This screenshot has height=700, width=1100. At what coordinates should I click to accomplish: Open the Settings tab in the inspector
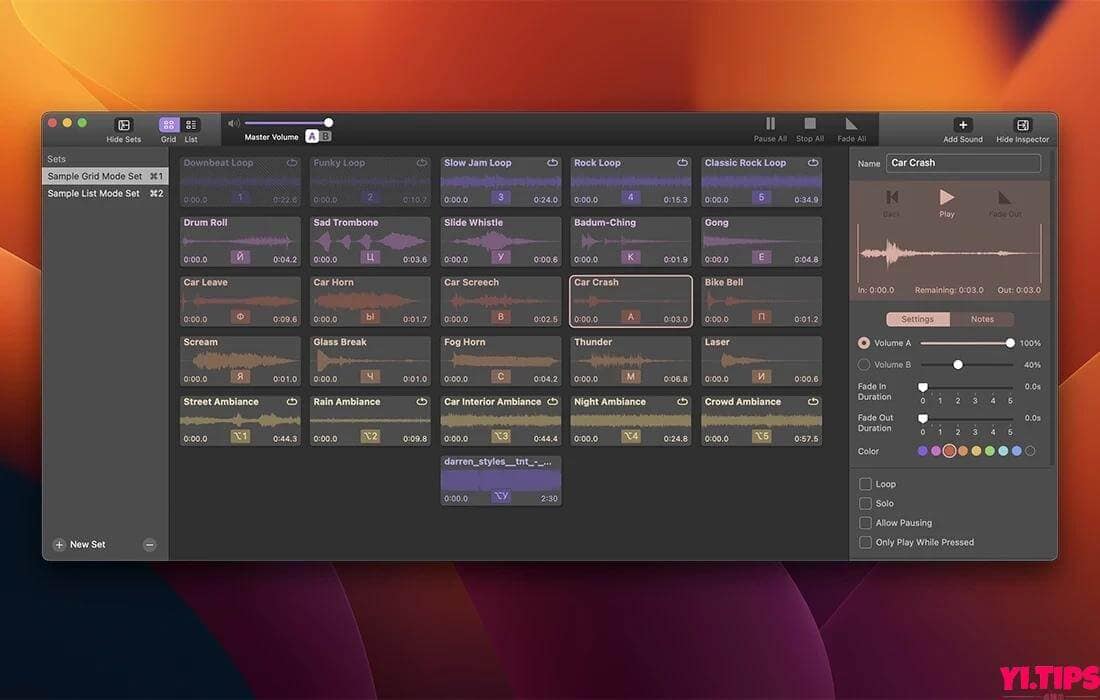[x=917, y=318]
